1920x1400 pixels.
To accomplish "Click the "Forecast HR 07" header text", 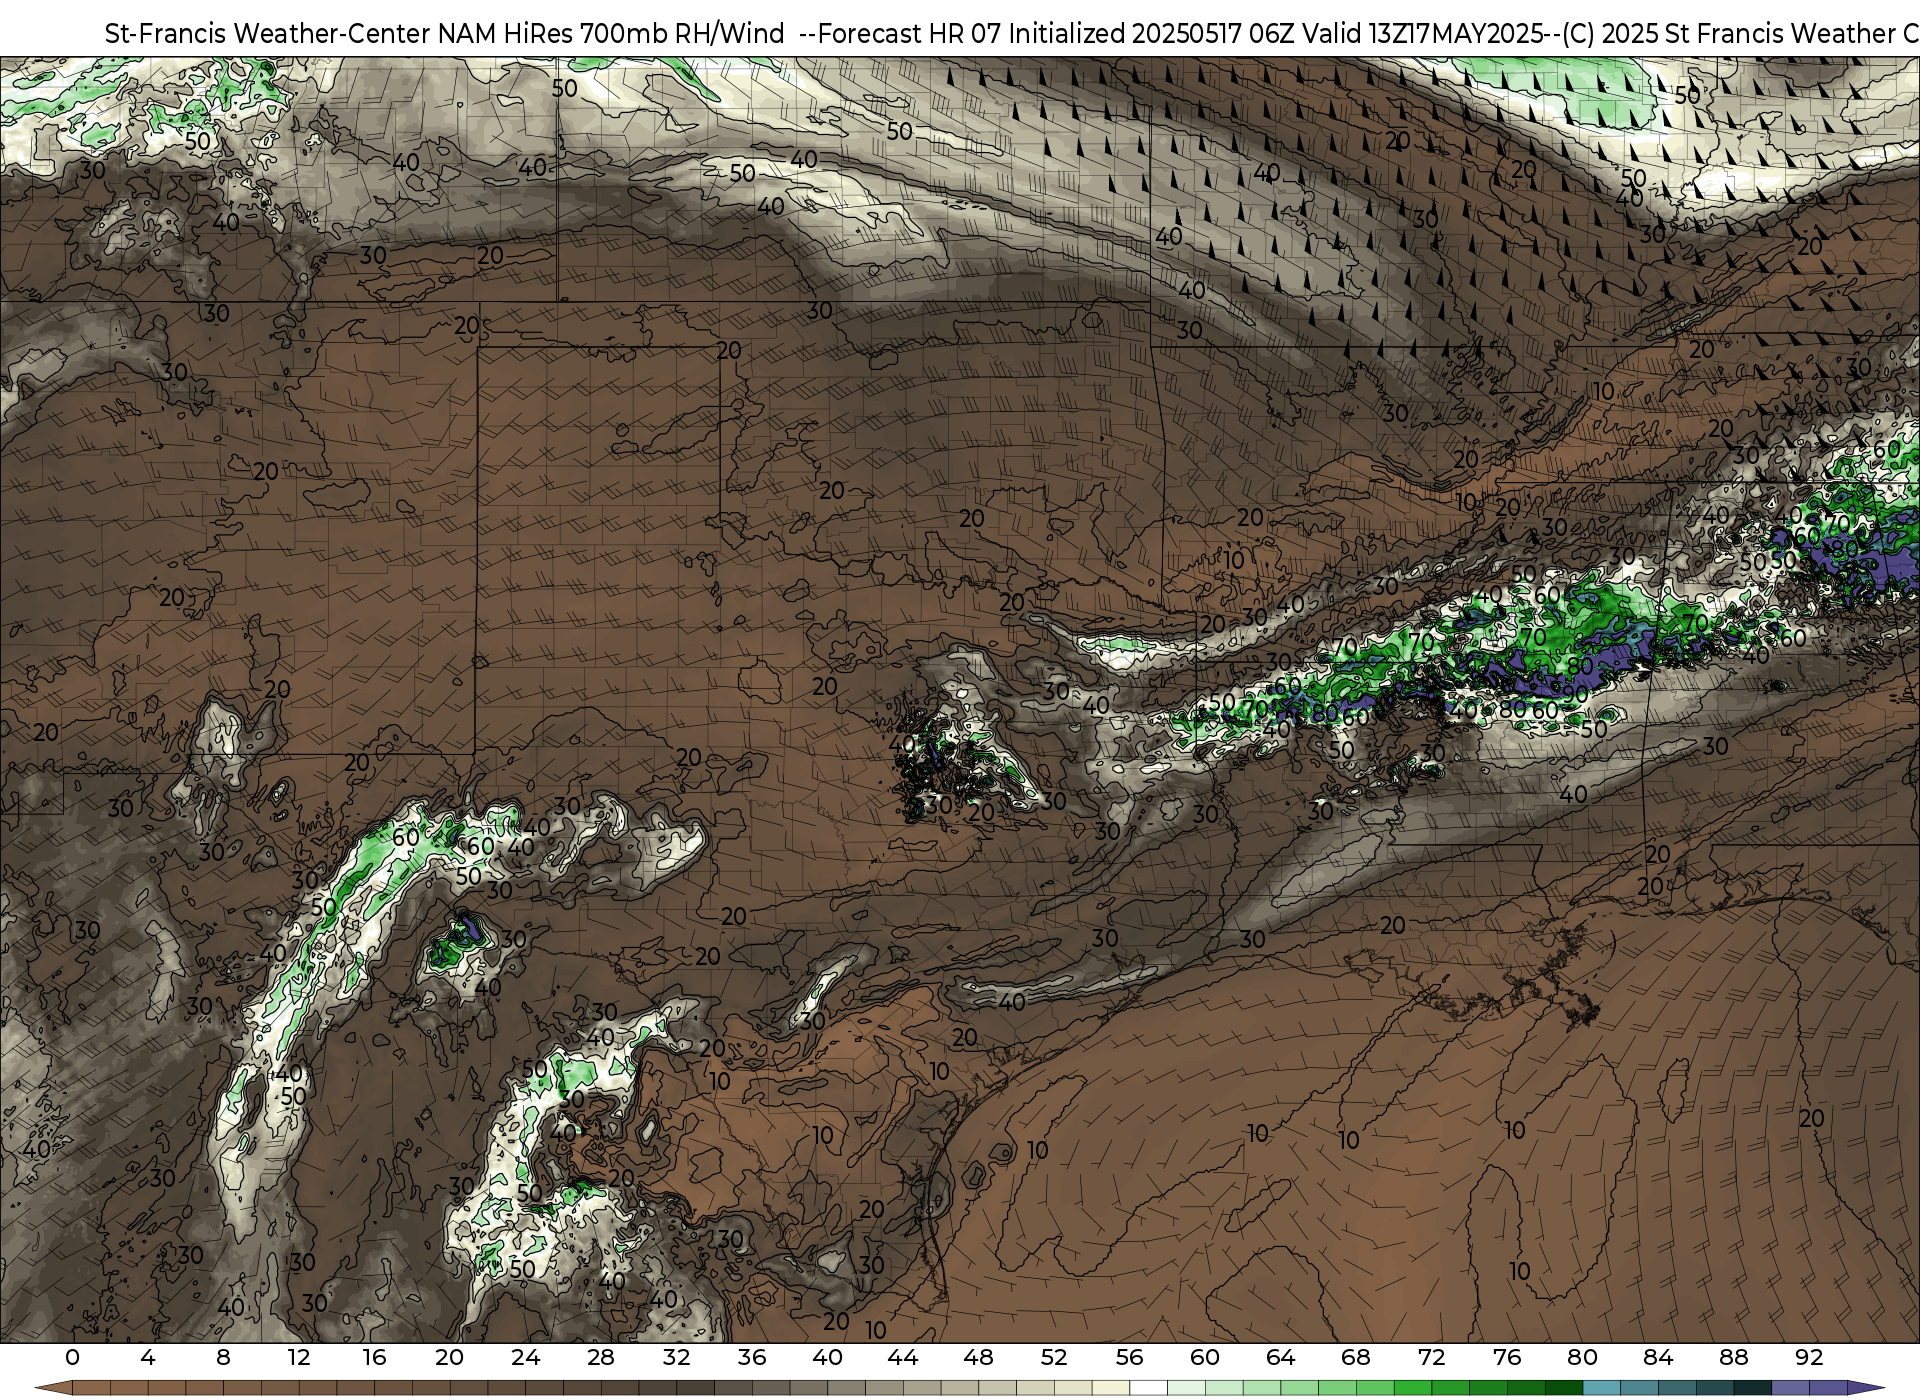I will [x=910, y=34].
